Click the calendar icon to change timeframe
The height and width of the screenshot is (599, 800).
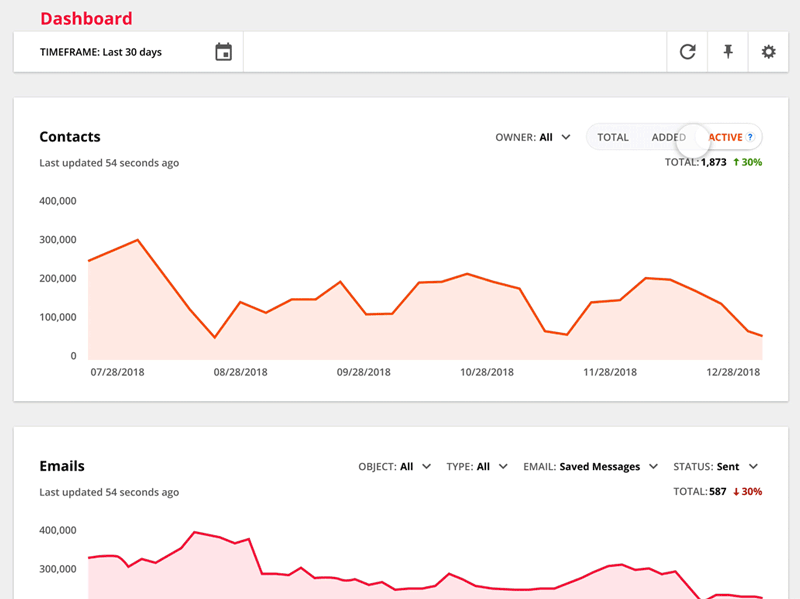click(224, 51)
